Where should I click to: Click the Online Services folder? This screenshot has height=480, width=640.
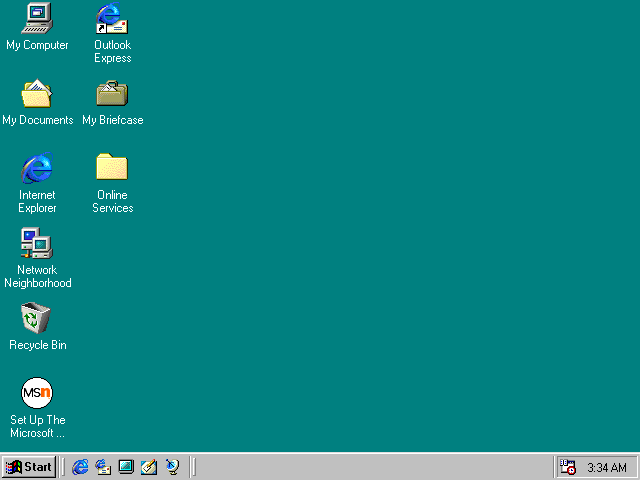[112, 168]
